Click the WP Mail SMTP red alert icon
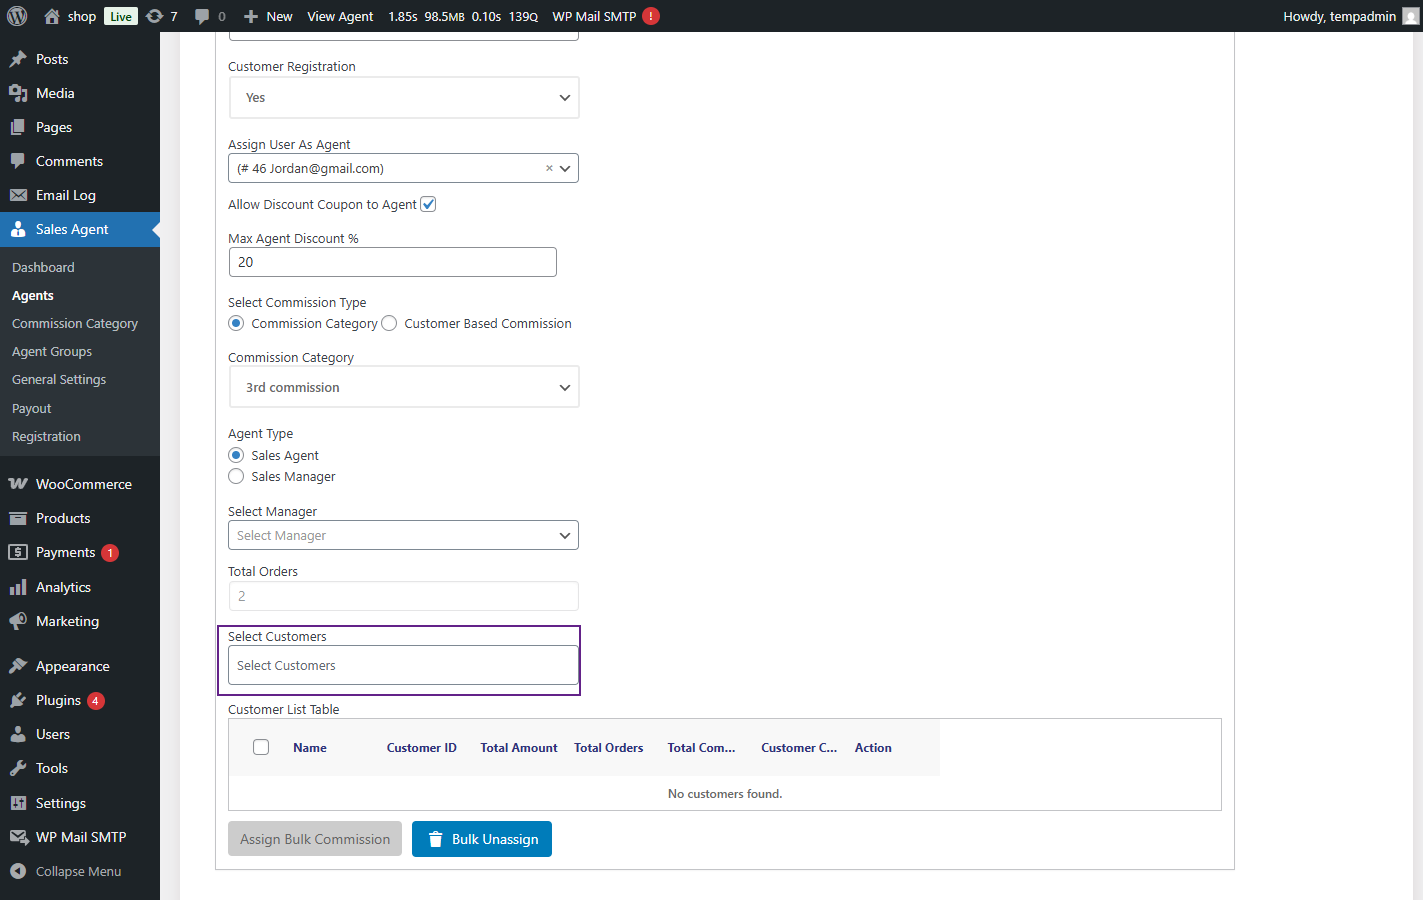This screenshot has width=1423, height=900. (651, 16)
